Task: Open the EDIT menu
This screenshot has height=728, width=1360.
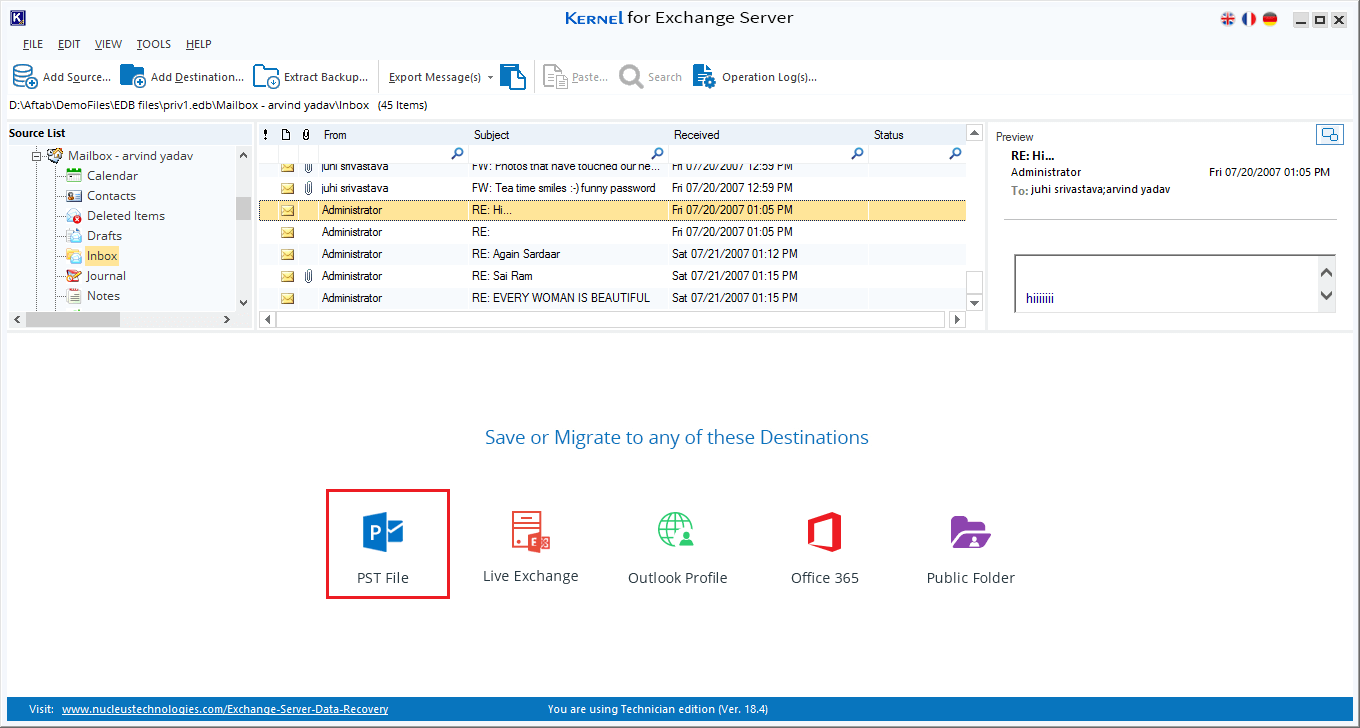Action: coord(69,44)
